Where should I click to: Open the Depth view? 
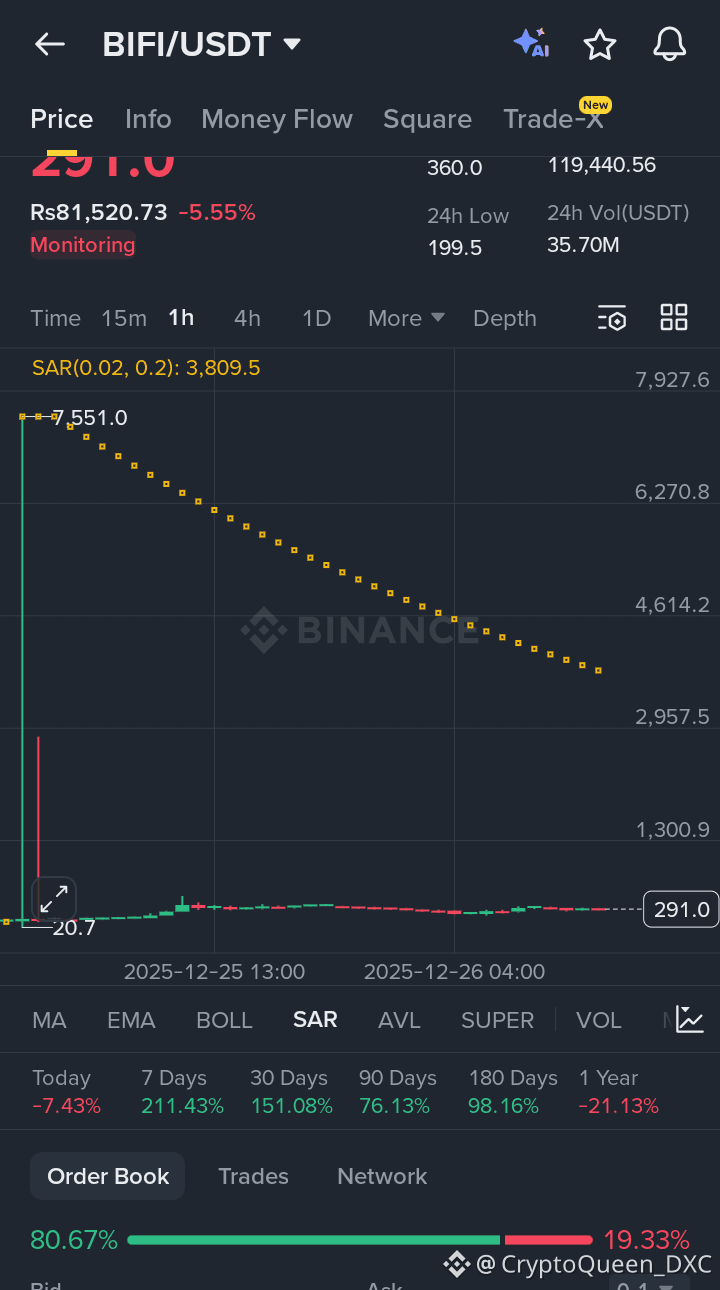[504, 317]
